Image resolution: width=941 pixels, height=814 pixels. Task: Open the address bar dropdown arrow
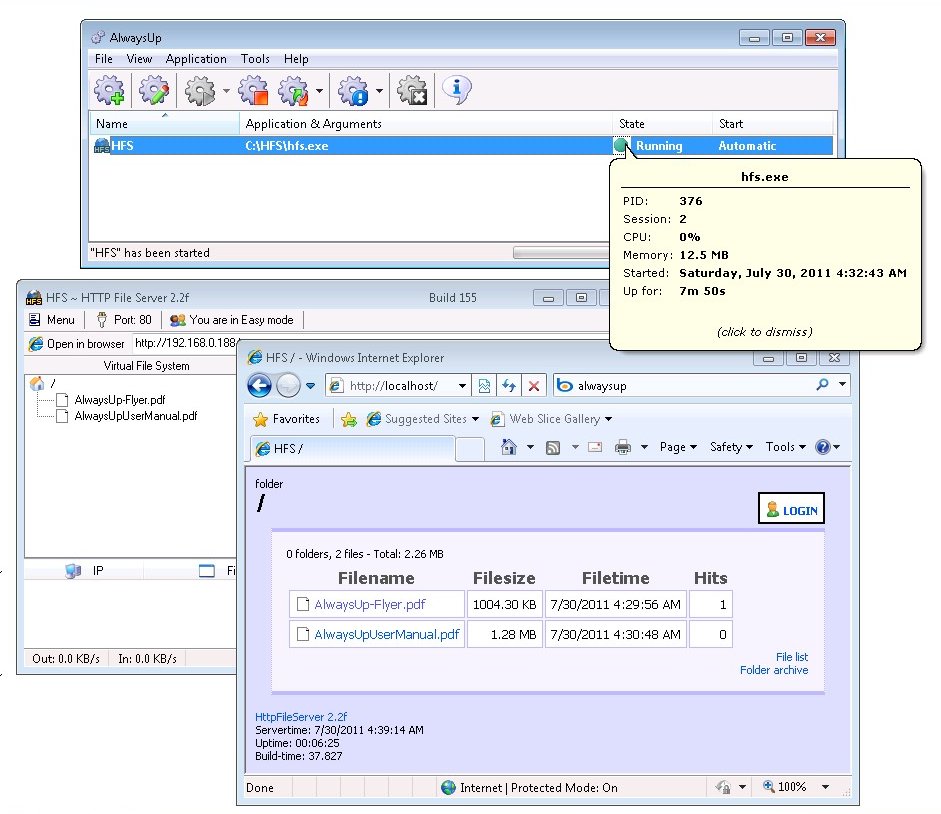click(x=462, y=386)
